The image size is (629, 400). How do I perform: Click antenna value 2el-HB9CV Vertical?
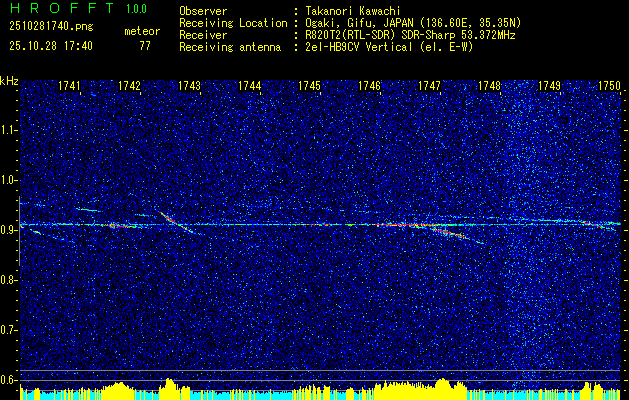[x=389, y=47]
